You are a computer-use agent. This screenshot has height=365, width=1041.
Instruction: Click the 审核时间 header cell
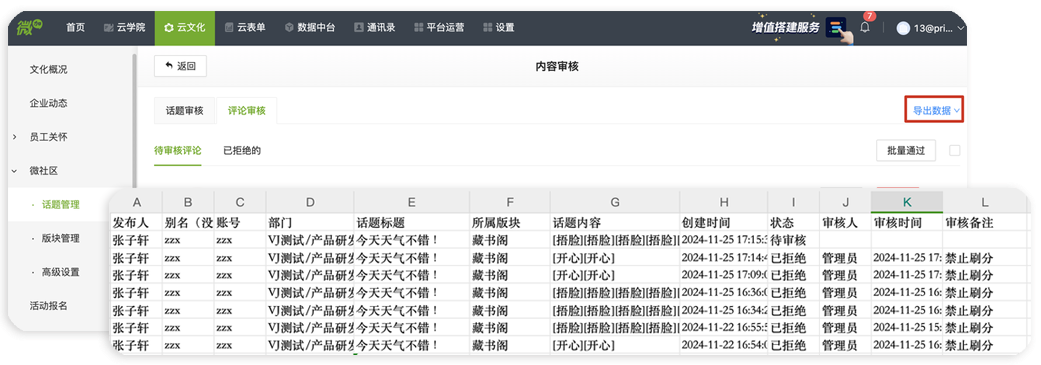[x=907, y=222]
